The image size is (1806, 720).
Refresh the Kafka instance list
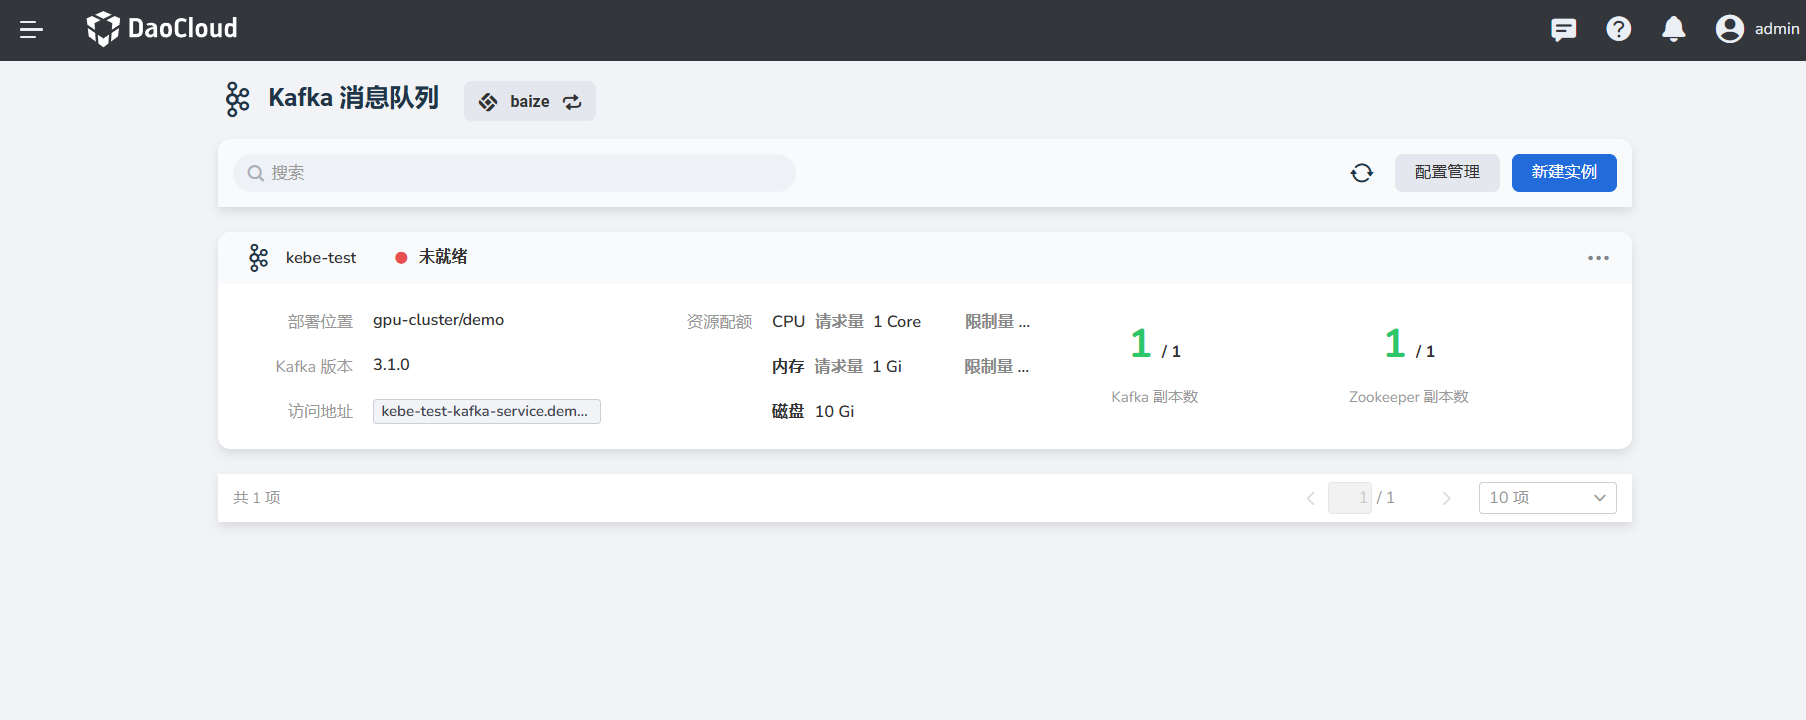[1361, 173]
